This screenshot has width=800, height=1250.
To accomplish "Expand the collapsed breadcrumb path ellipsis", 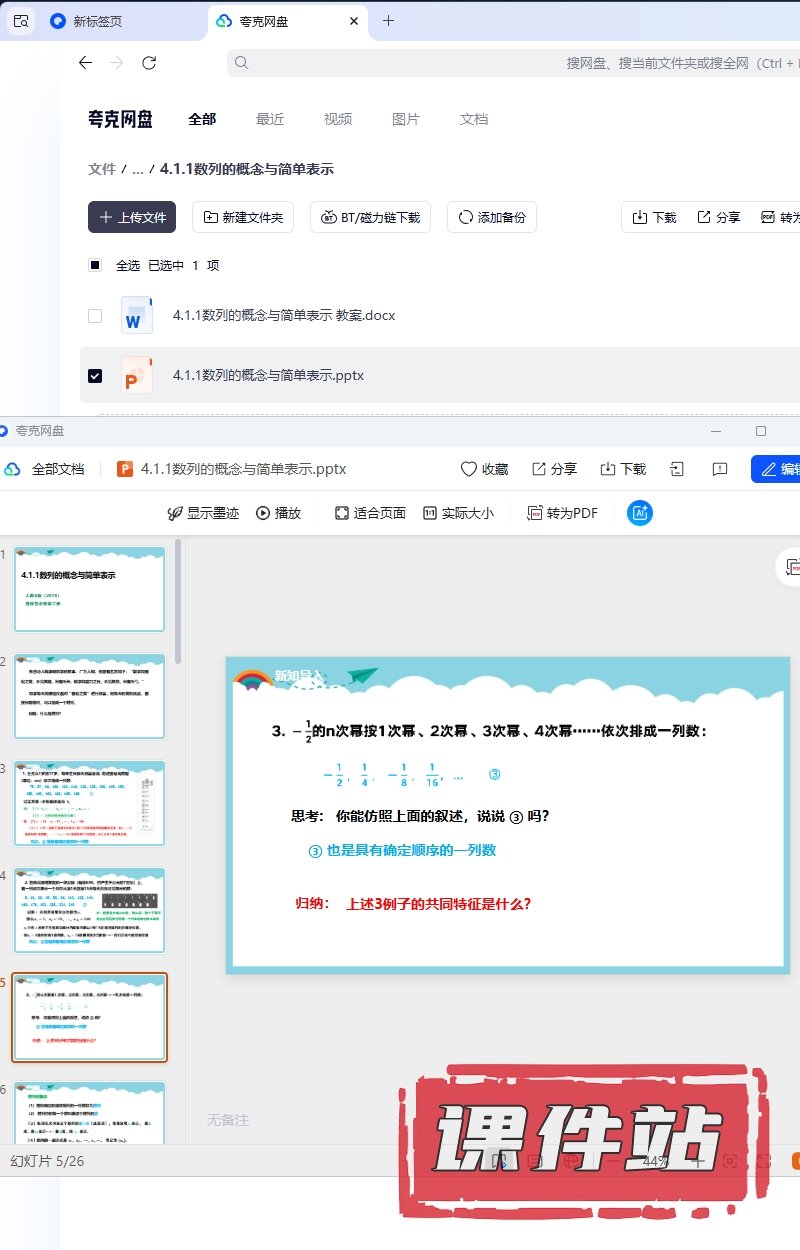I will click(x=137, y=170).
